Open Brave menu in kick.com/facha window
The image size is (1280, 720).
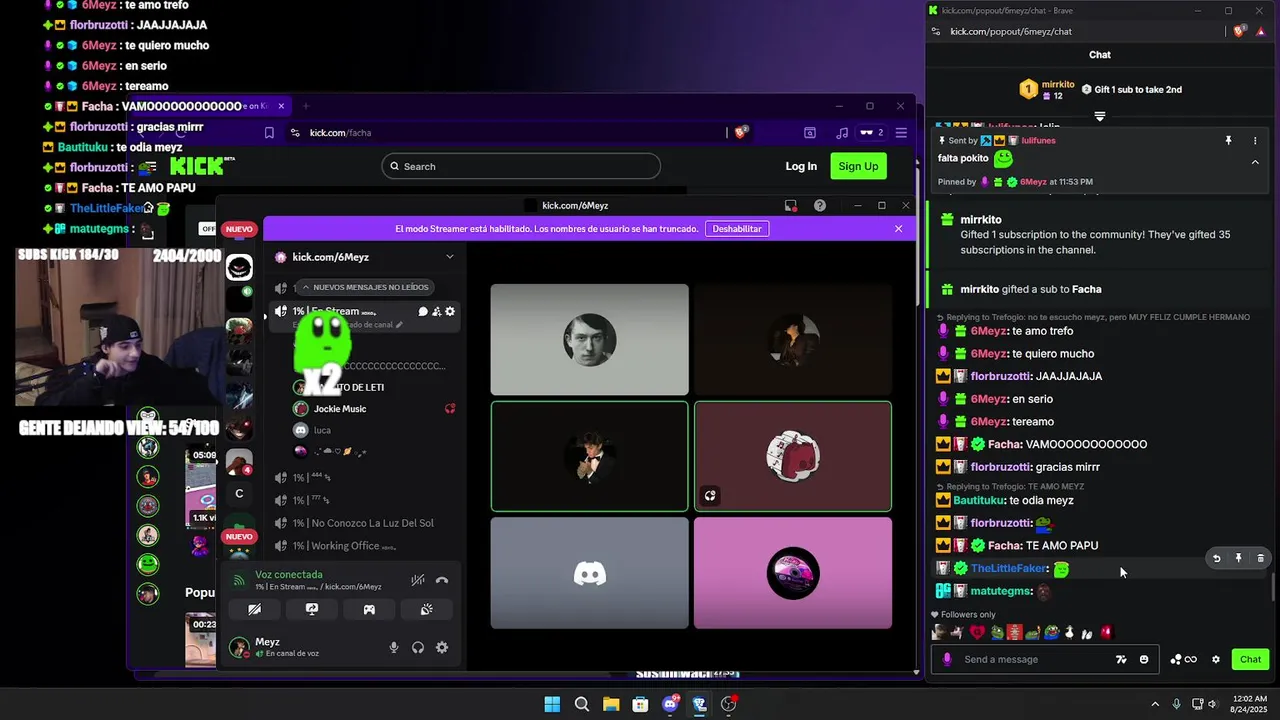(901, 132)
